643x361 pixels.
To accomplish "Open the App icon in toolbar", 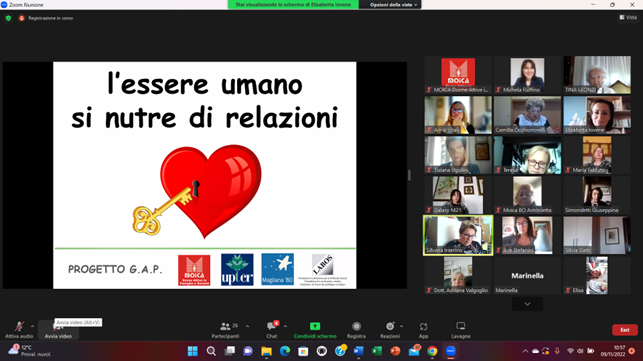I will tap(423, 327).
